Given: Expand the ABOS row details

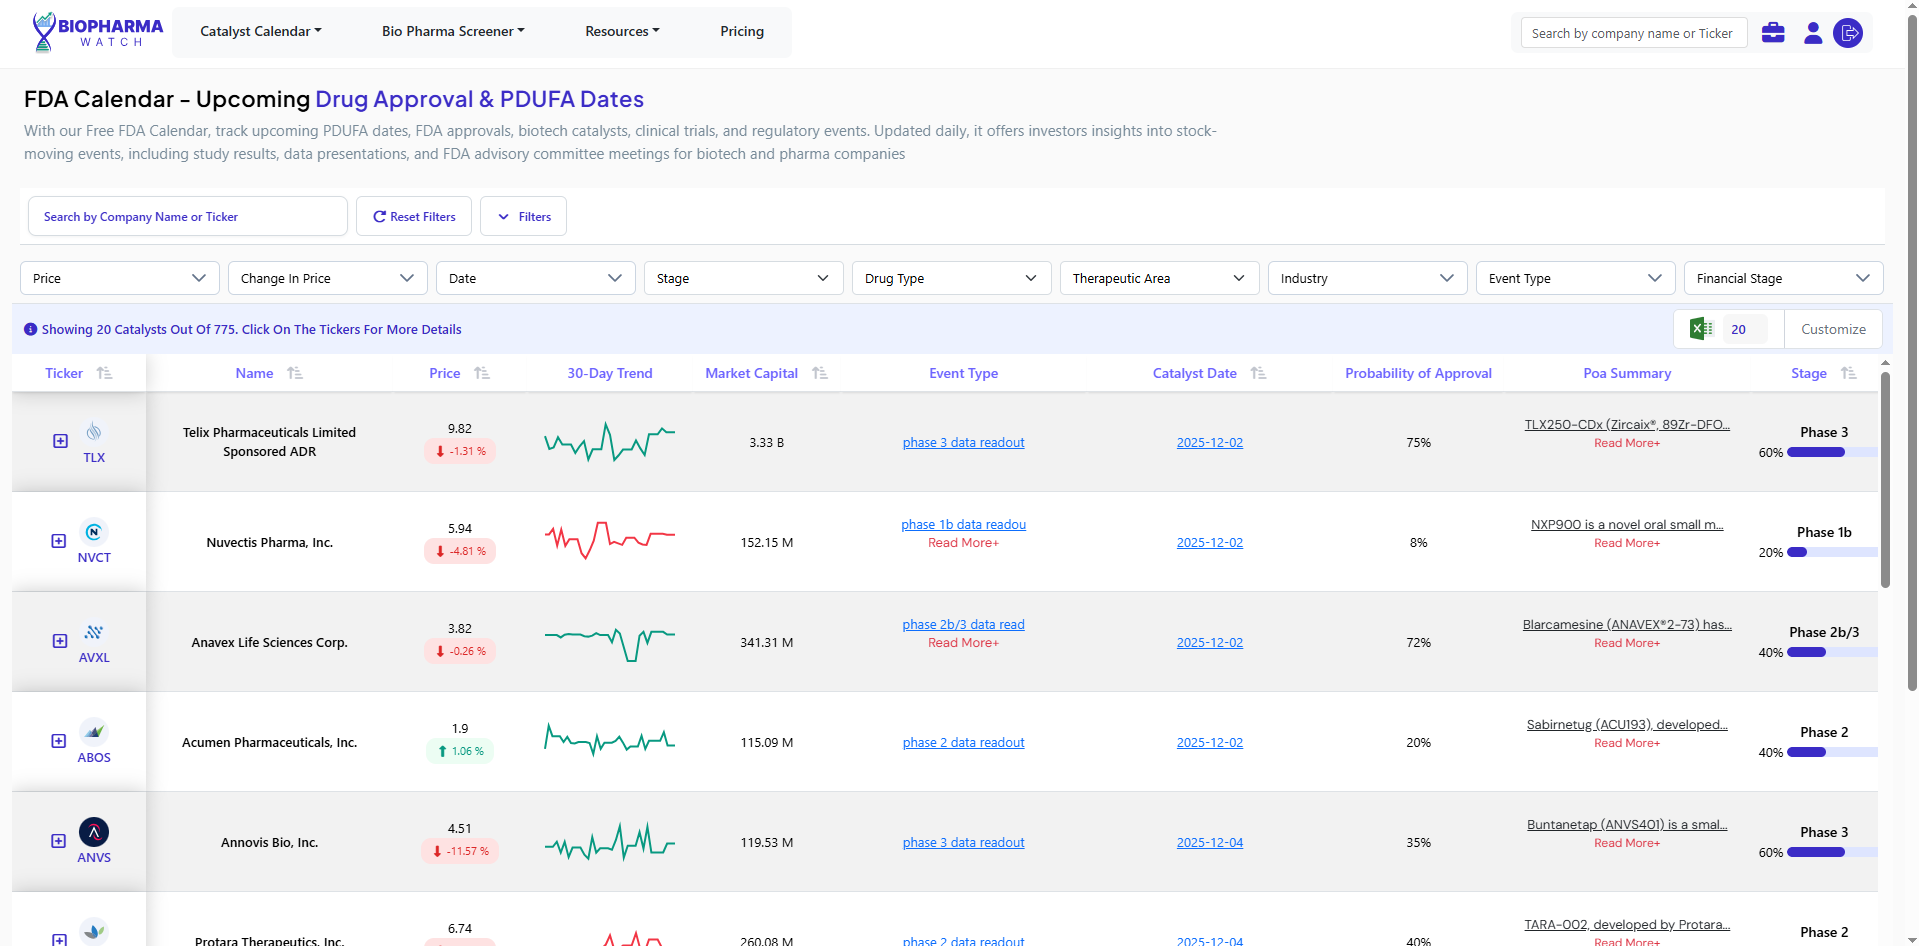Looking at the screenshot, I should coord(59,741).
